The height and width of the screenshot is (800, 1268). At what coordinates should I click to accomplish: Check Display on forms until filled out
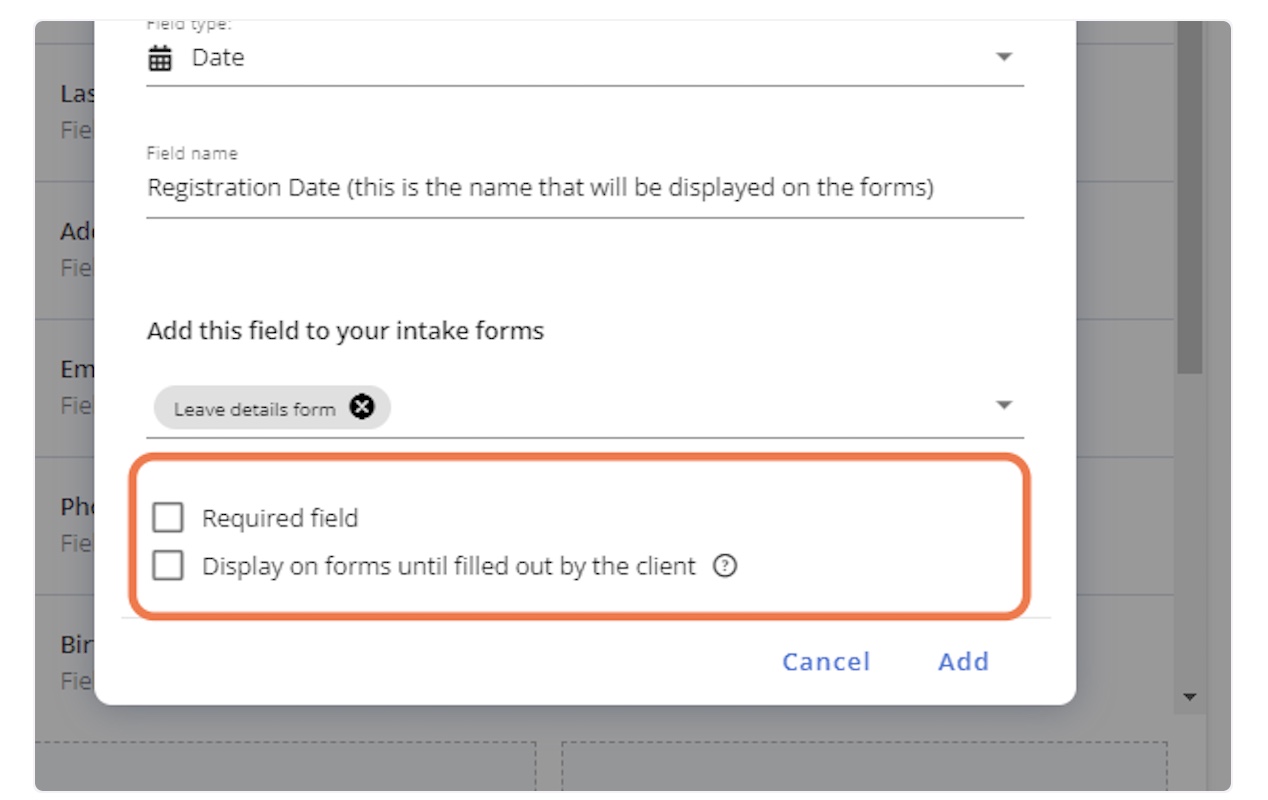168,566
